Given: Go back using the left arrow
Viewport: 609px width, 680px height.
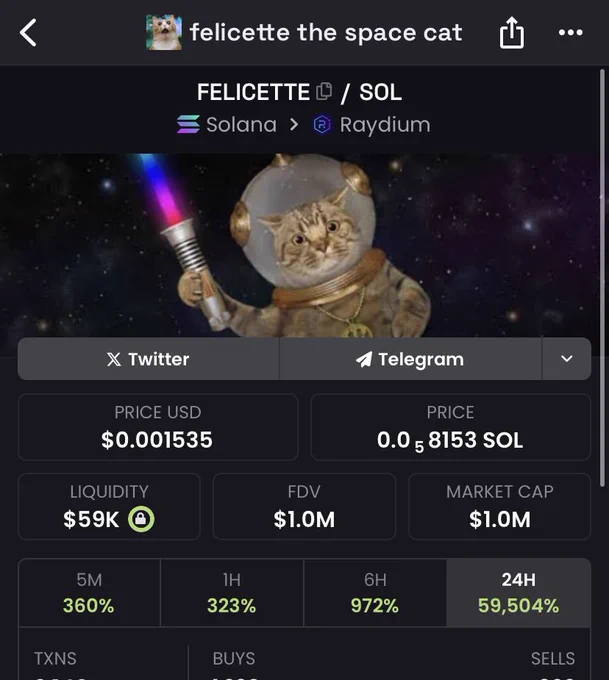Looking at the screenshot, I should (x=28, y=33).
